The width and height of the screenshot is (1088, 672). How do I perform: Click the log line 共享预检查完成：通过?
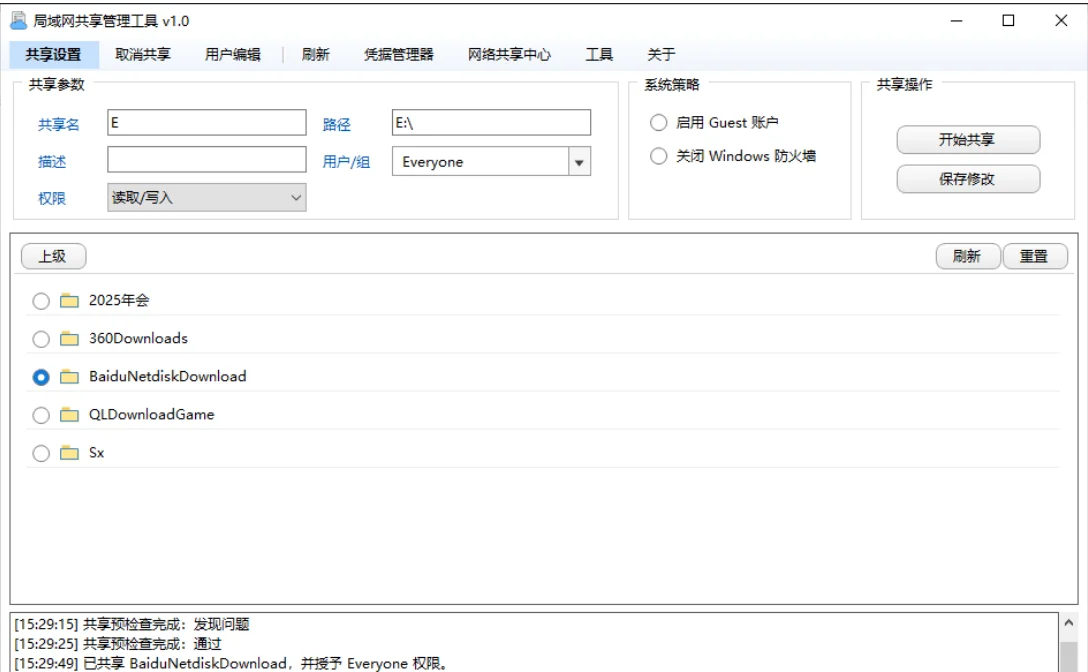point(118,644)
